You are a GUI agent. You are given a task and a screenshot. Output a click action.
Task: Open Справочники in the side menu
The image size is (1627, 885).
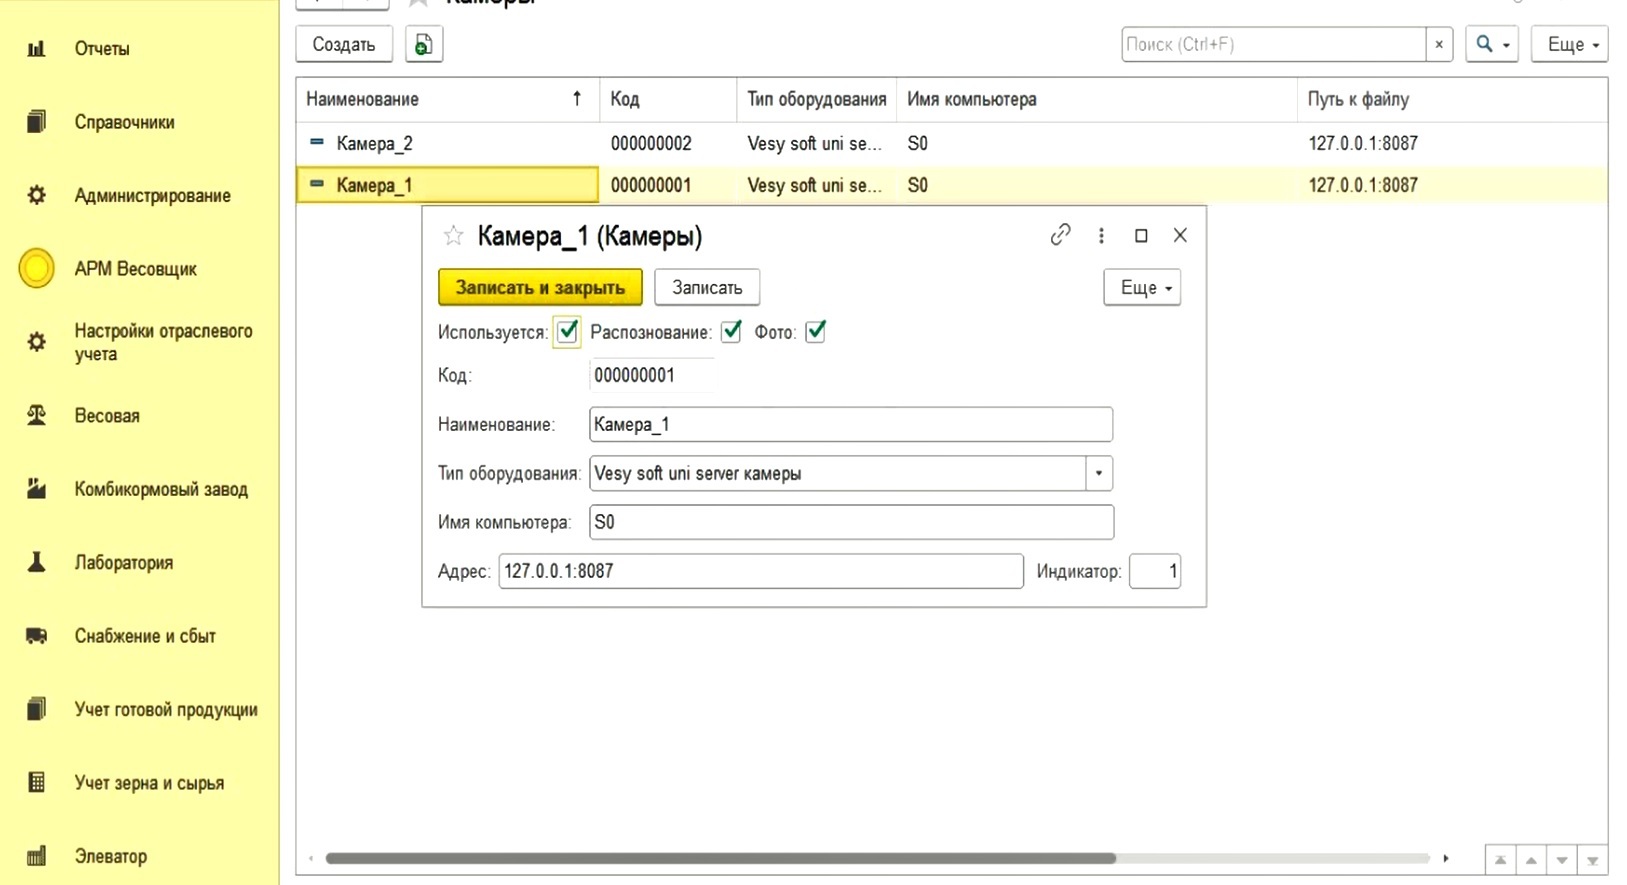124,122
